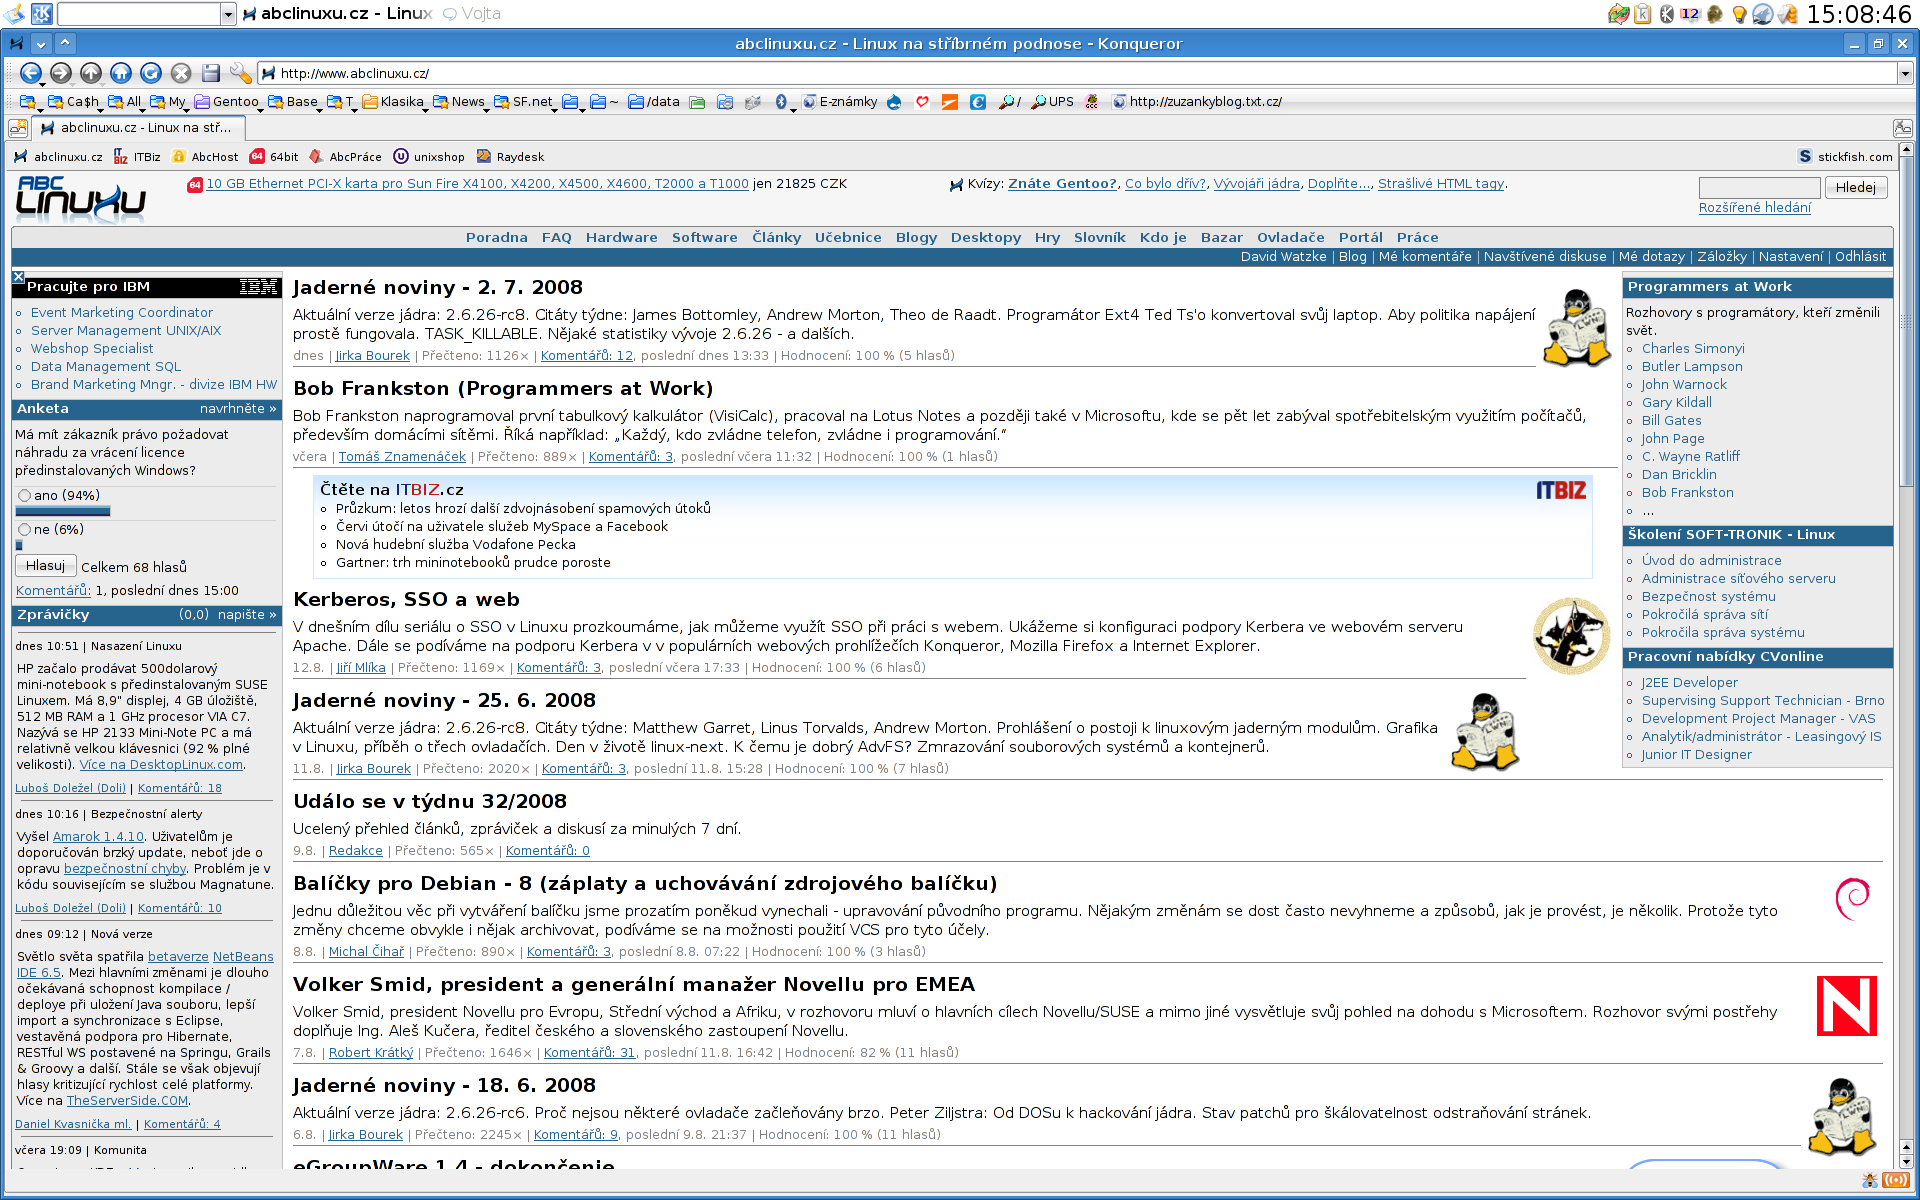Expand the SF.net bookmarks folder
1920x1200 pixels.
523,102
